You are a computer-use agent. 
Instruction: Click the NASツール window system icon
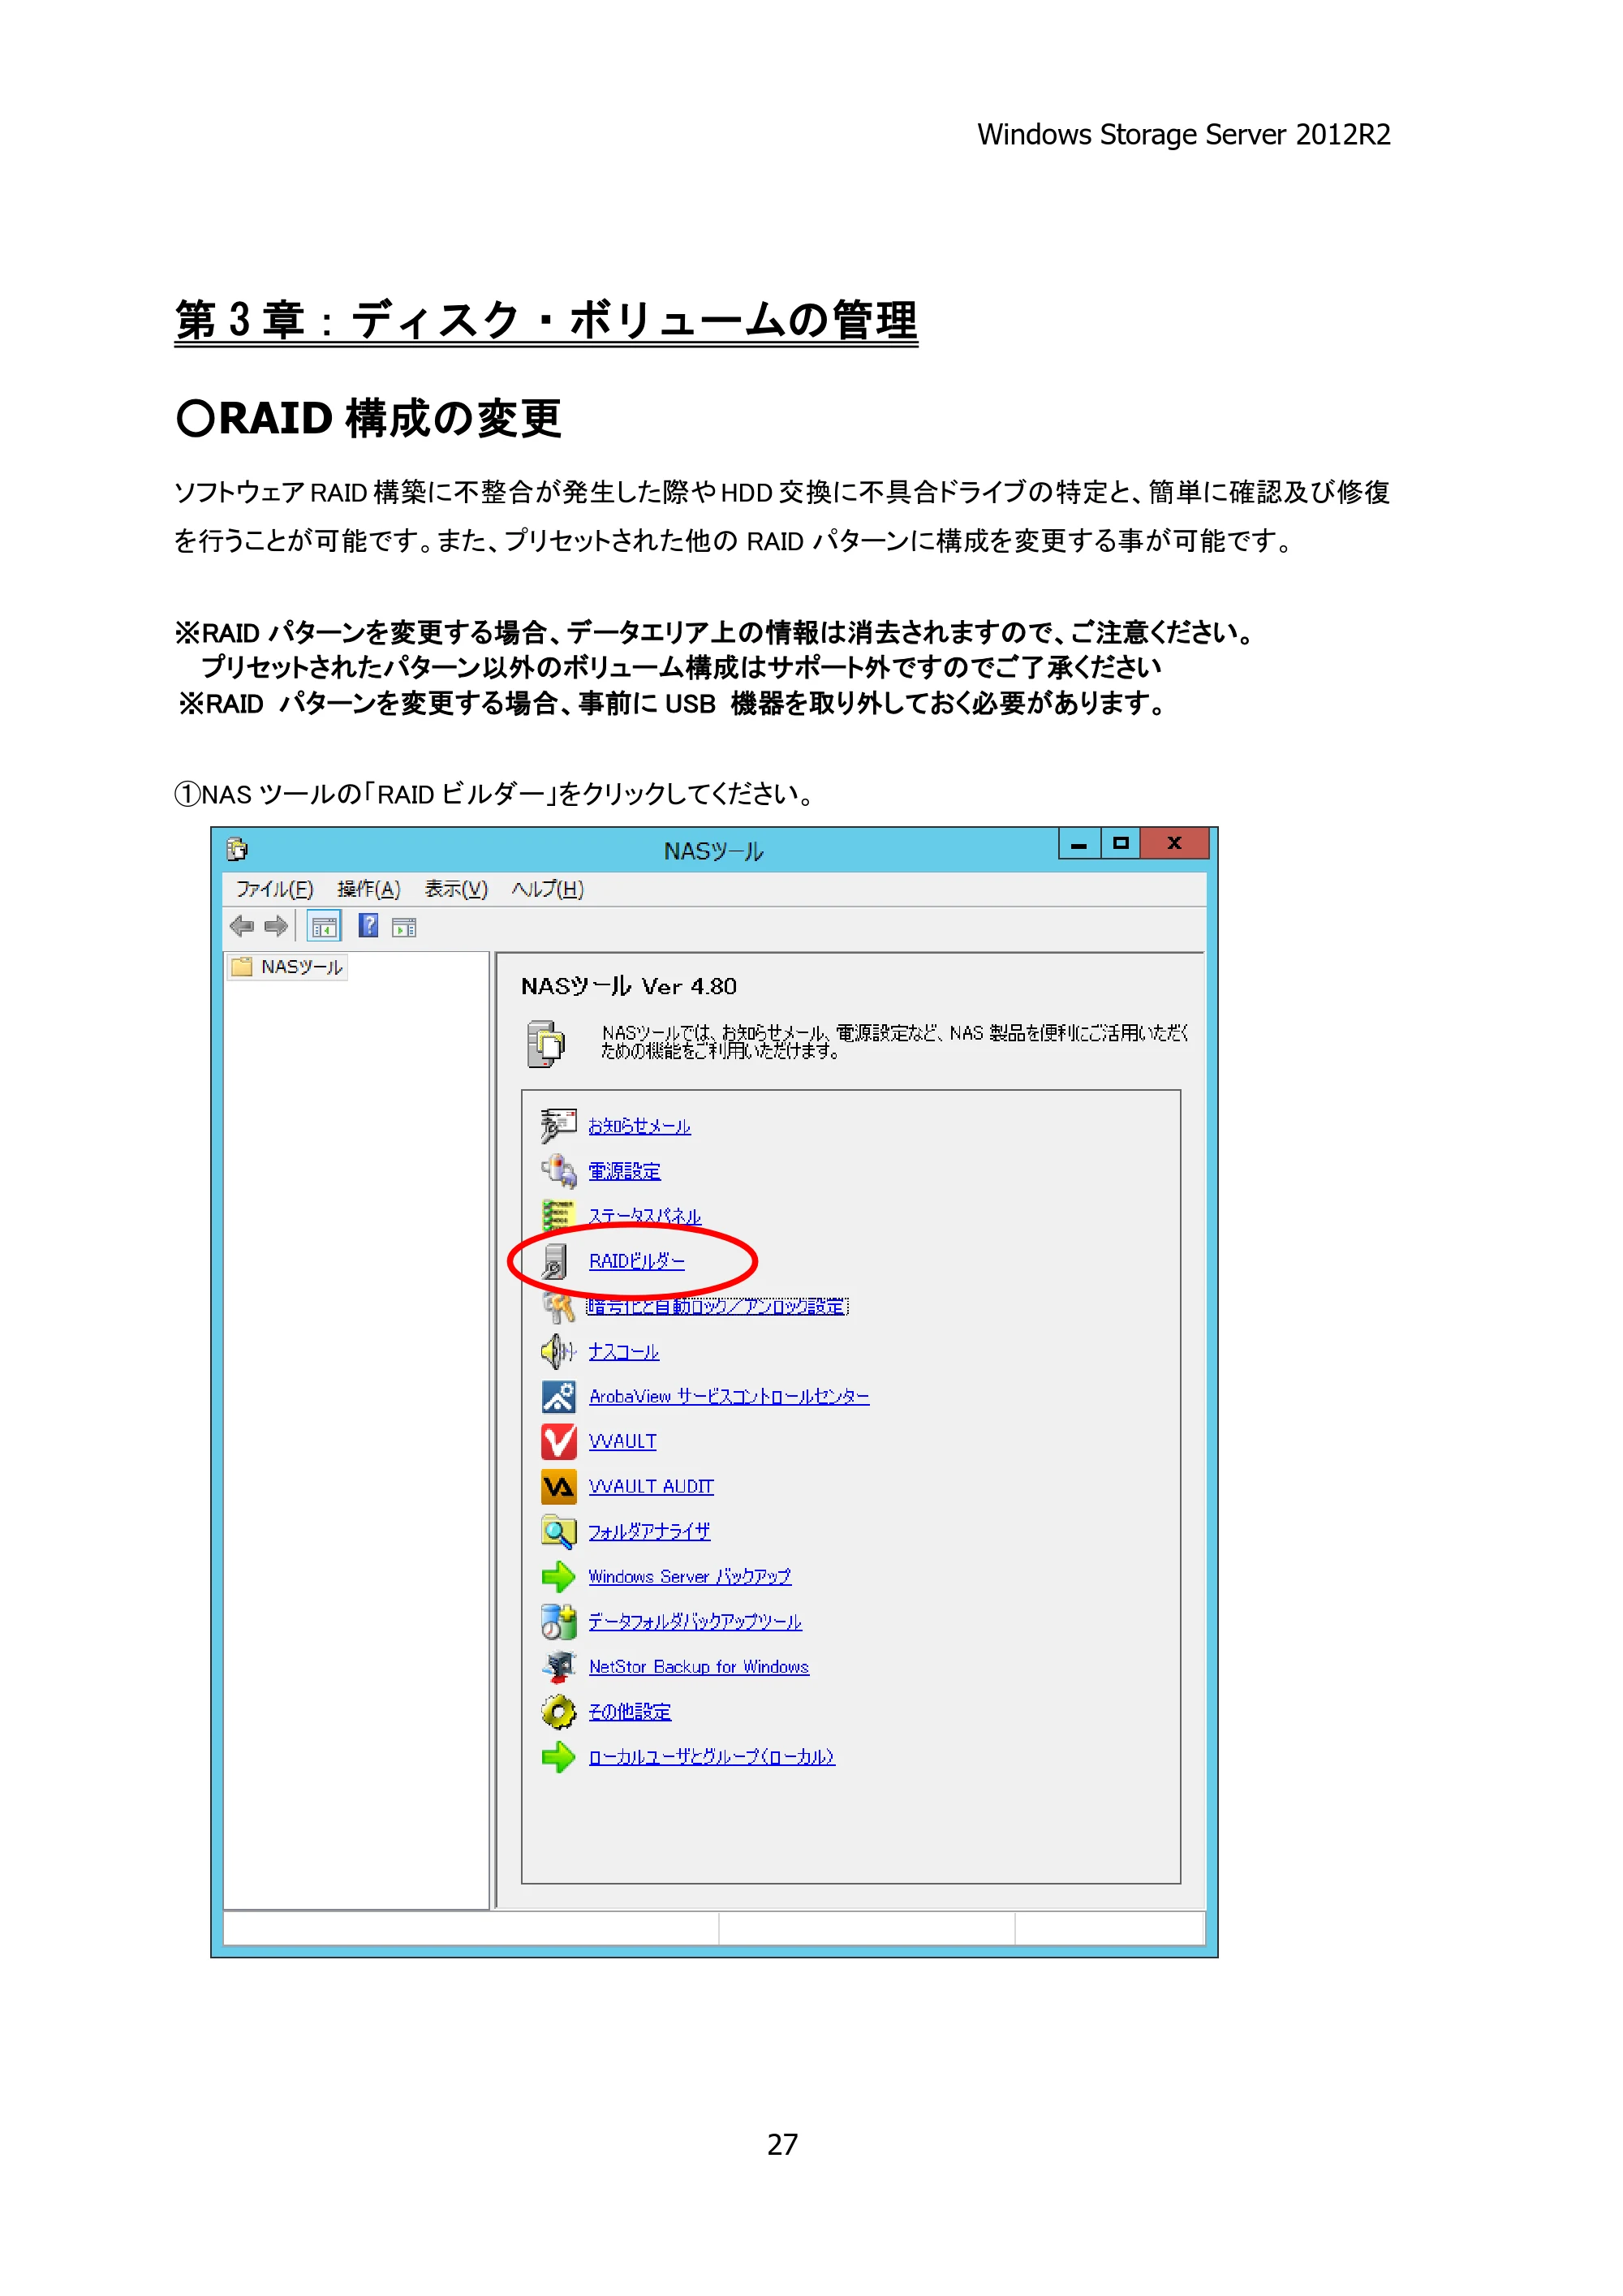tap(237, 849)
